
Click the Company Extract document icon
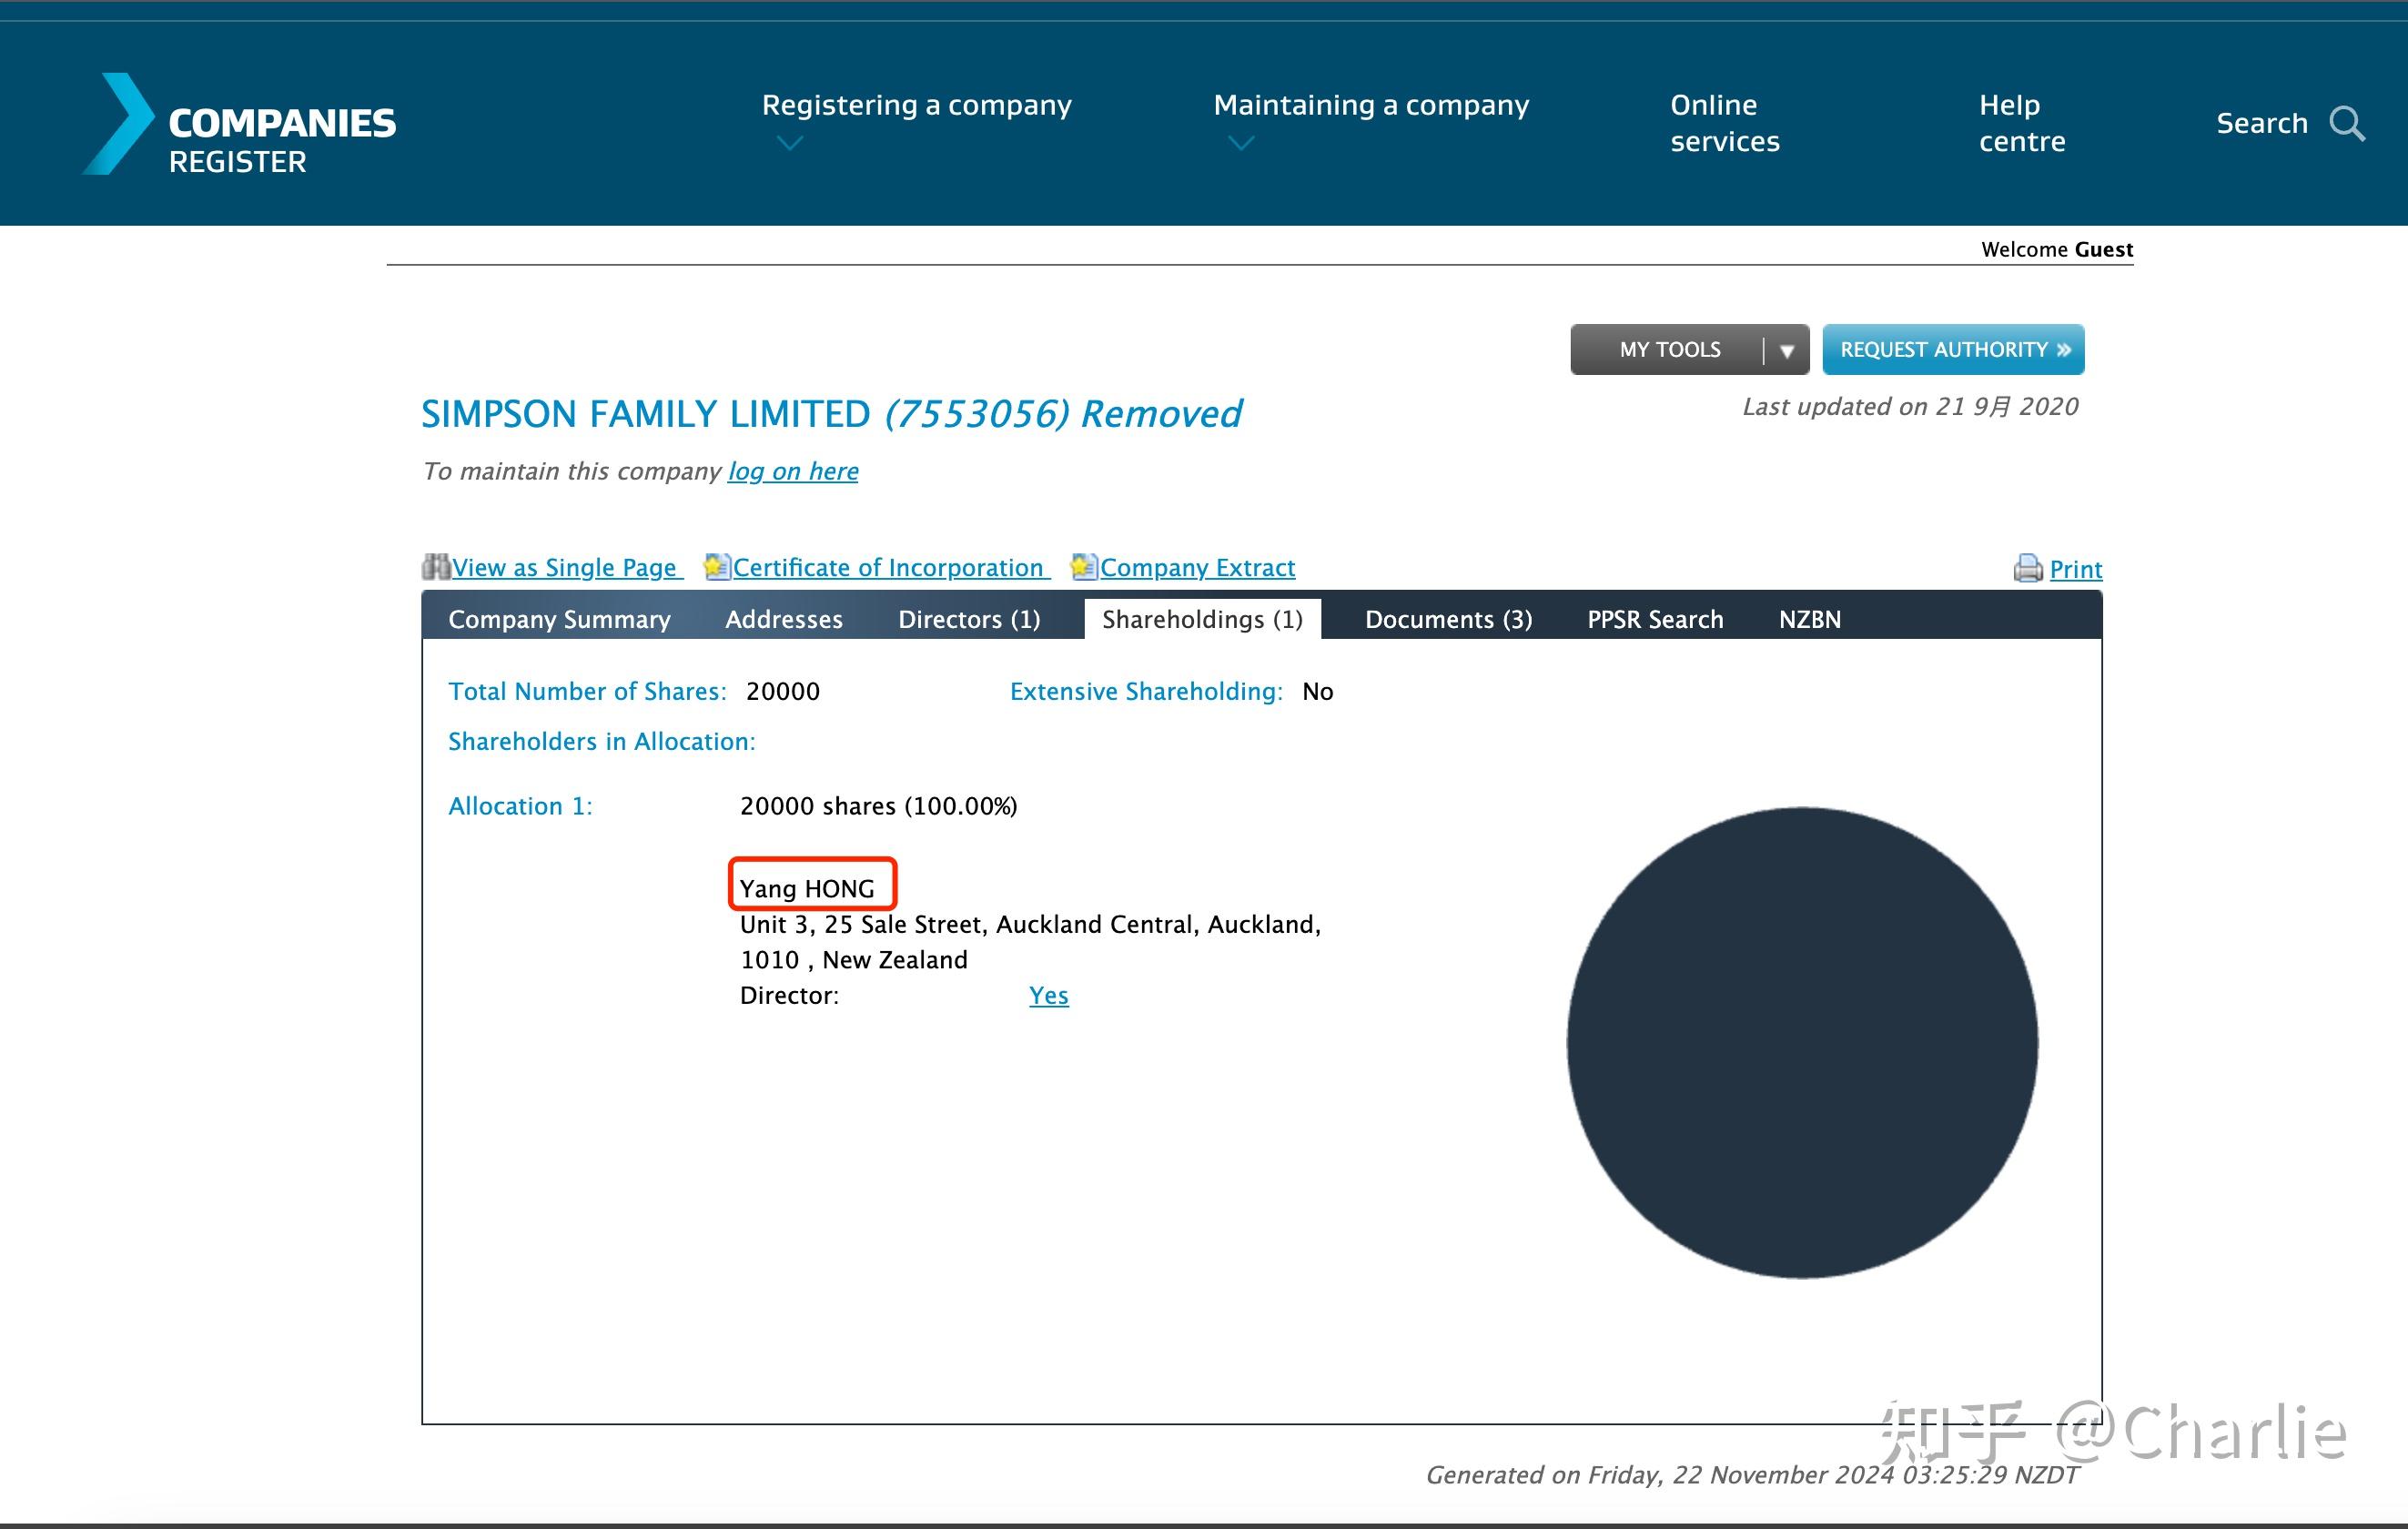(x=1083, y=567)
